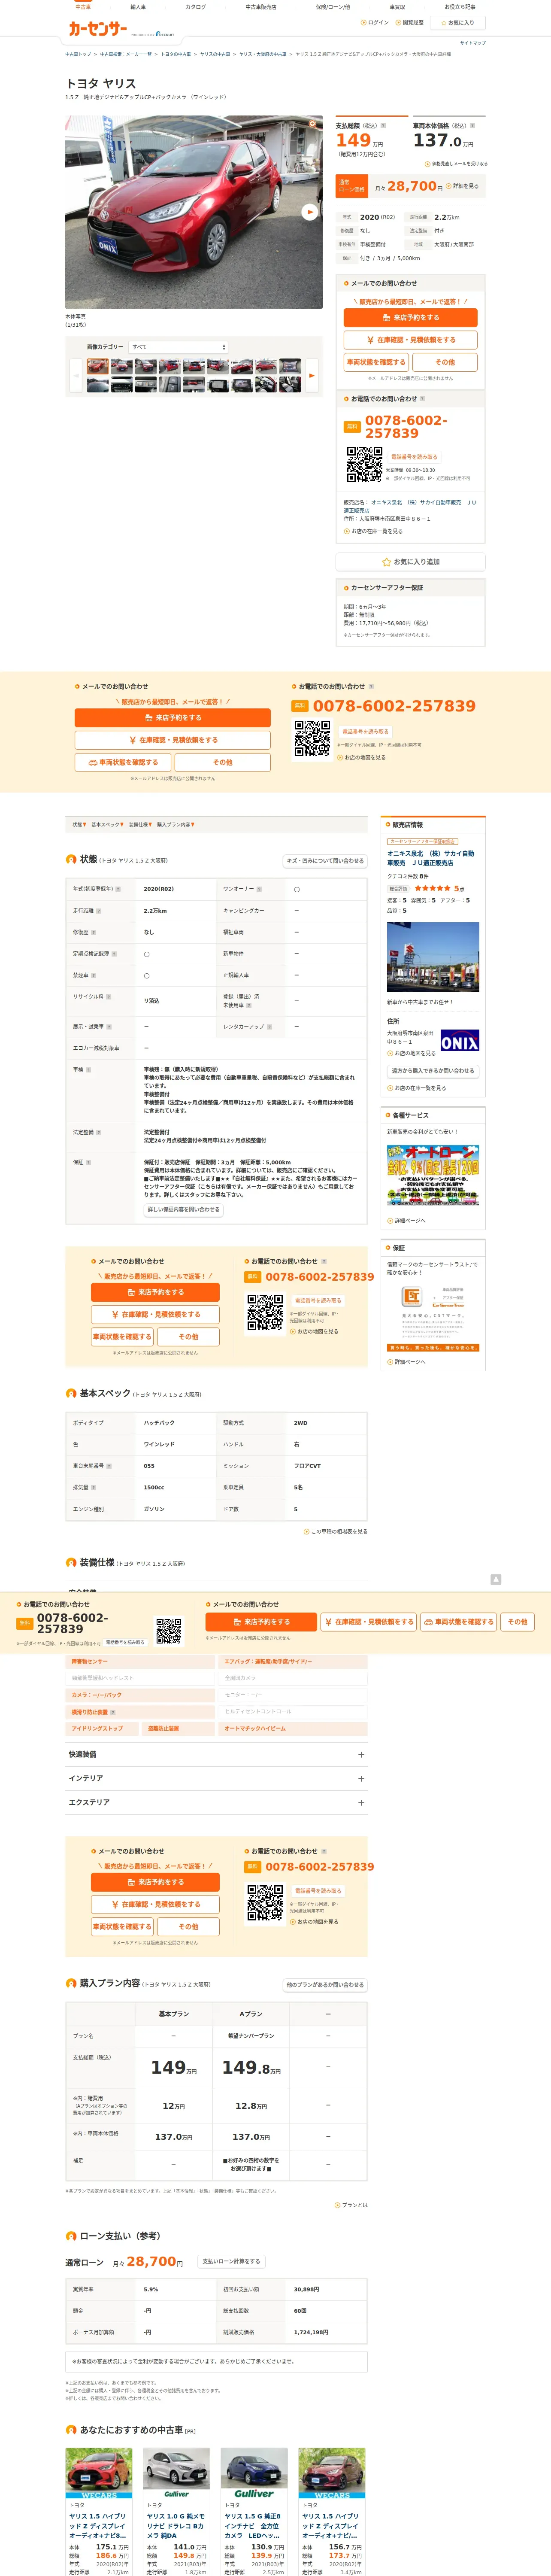Open the help icon next to 保証 in the 状態 table
Viewport: 551px width, 2576px height.
point(89,1163)
